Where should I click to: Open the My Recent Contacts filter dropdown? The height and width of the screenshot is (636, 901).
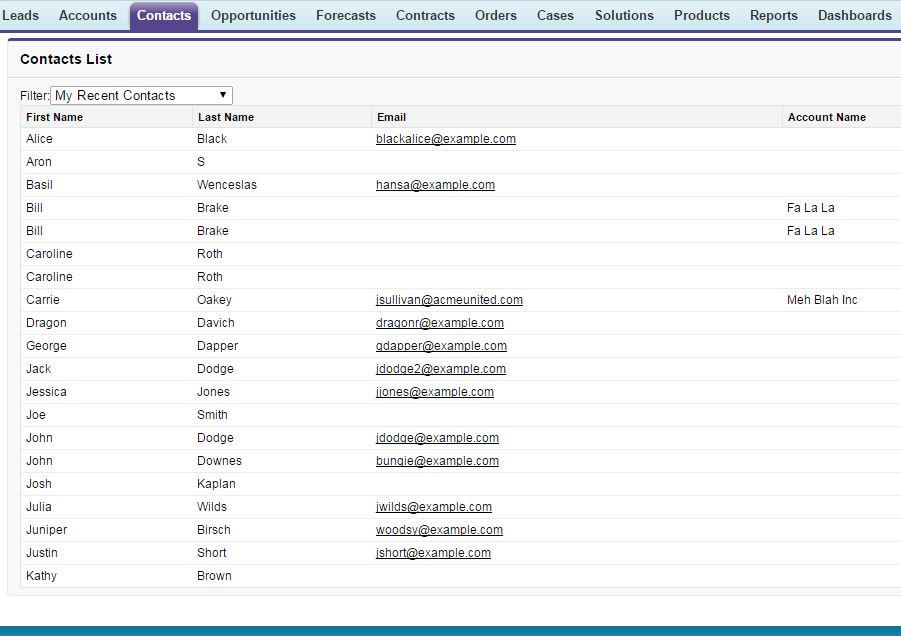coord(141,95)
